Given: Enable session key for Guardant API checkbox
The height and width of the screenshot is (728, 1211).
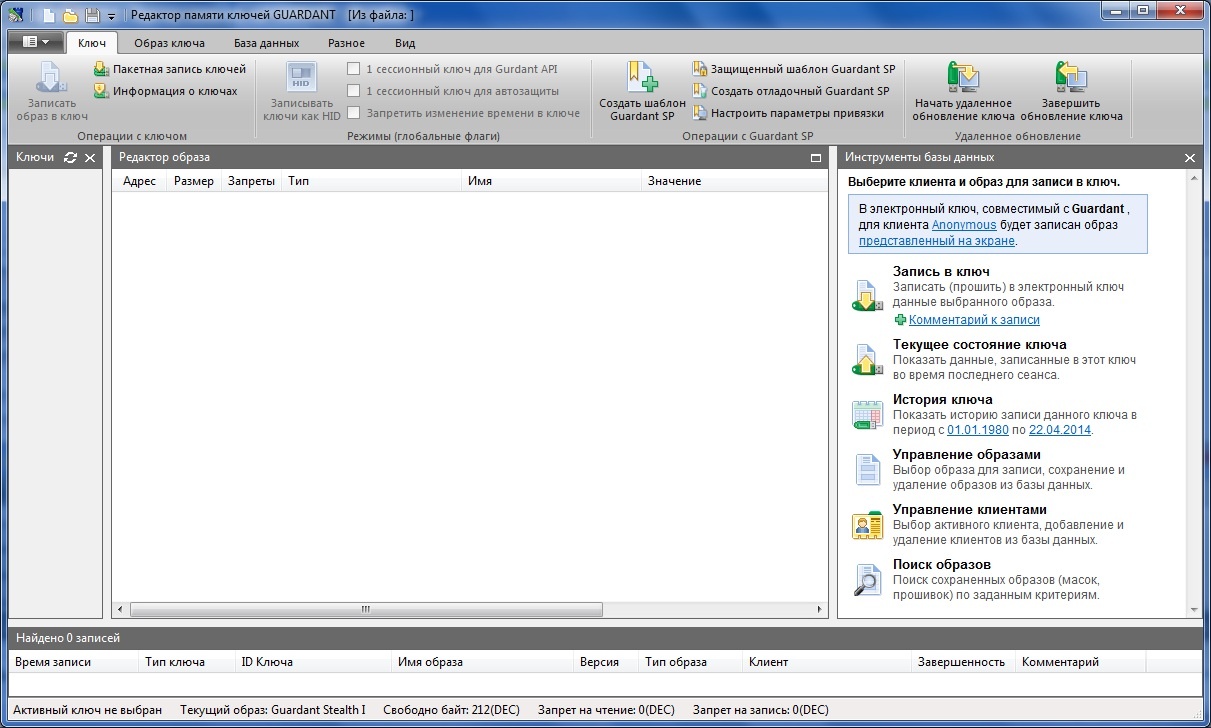Looking at the screenshot, I should click(353, 70).
